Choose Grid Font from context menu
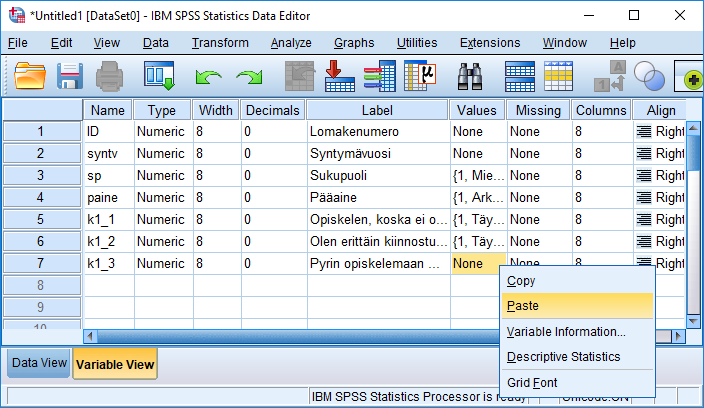The image size is (704, 408). pyautogui.click(x=577, y=382)
